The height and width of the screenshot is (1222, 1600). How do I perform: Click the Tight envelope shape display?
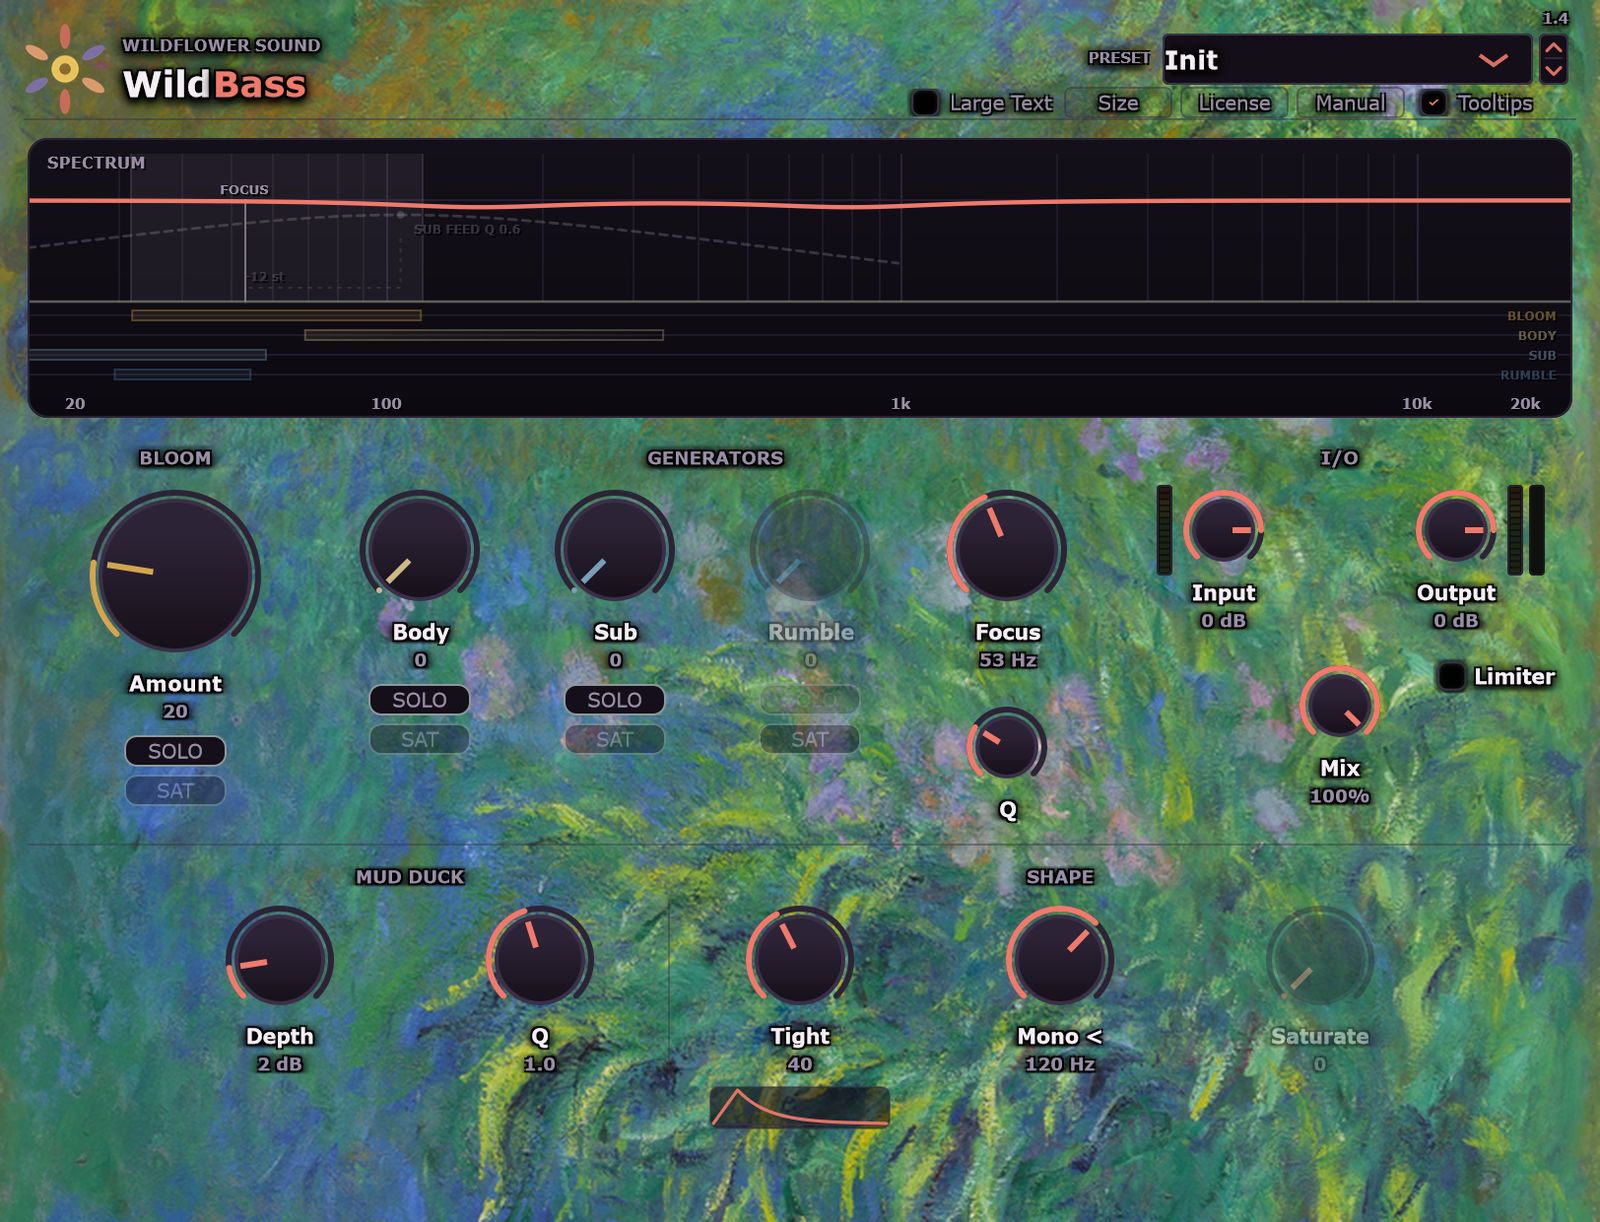pos(800,1107)
